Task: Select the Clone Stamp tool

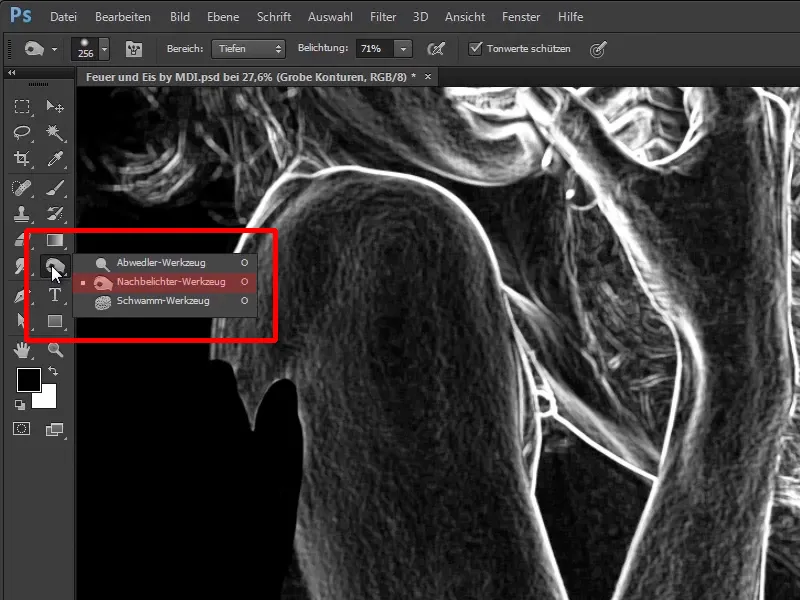Action: coord(21,214)
